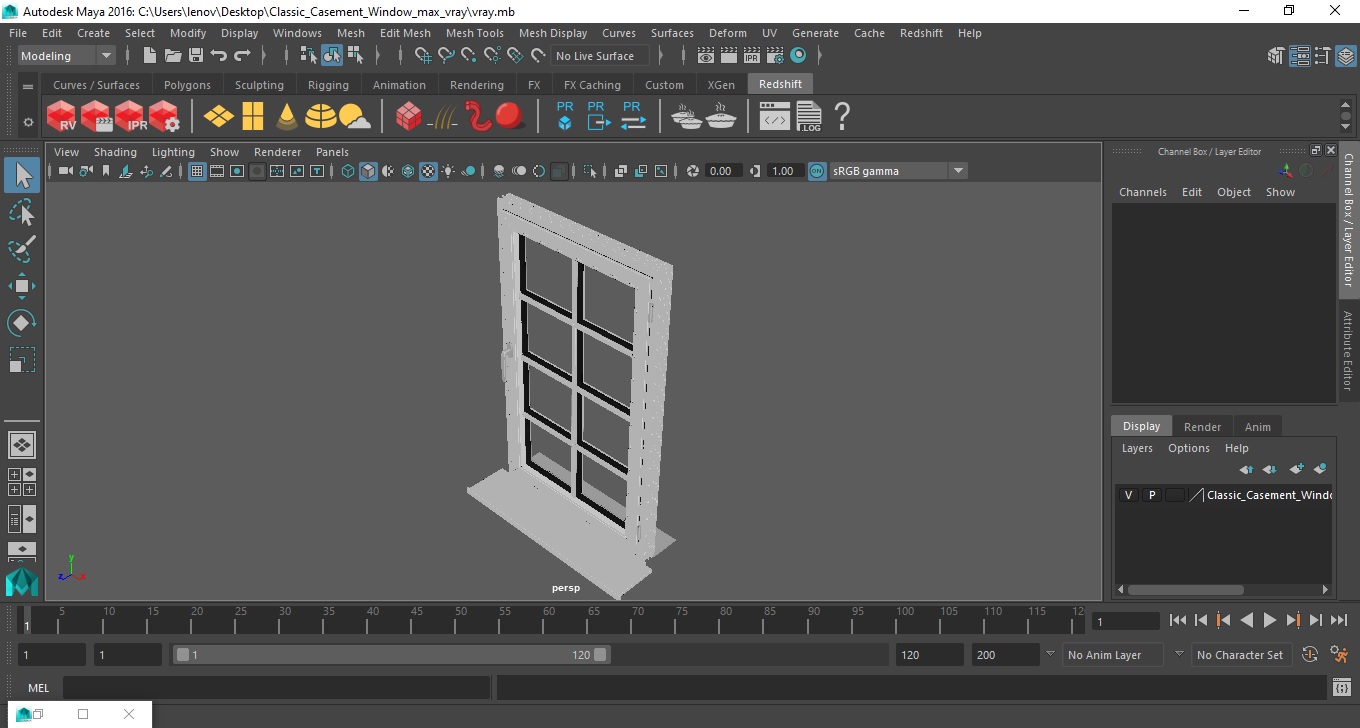Click the IPR render icon in status line
The width and height of the screenshot is (1360, 728).
click(752, 56)
